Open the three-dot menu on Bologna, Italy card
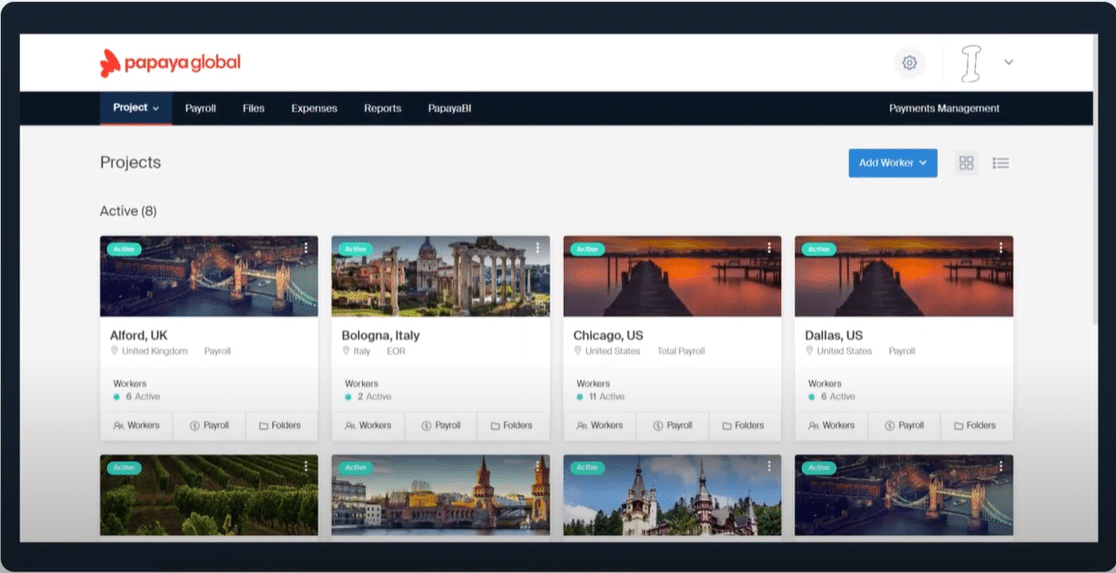This screenshot has width=1116, height=573. click(537, 248)
